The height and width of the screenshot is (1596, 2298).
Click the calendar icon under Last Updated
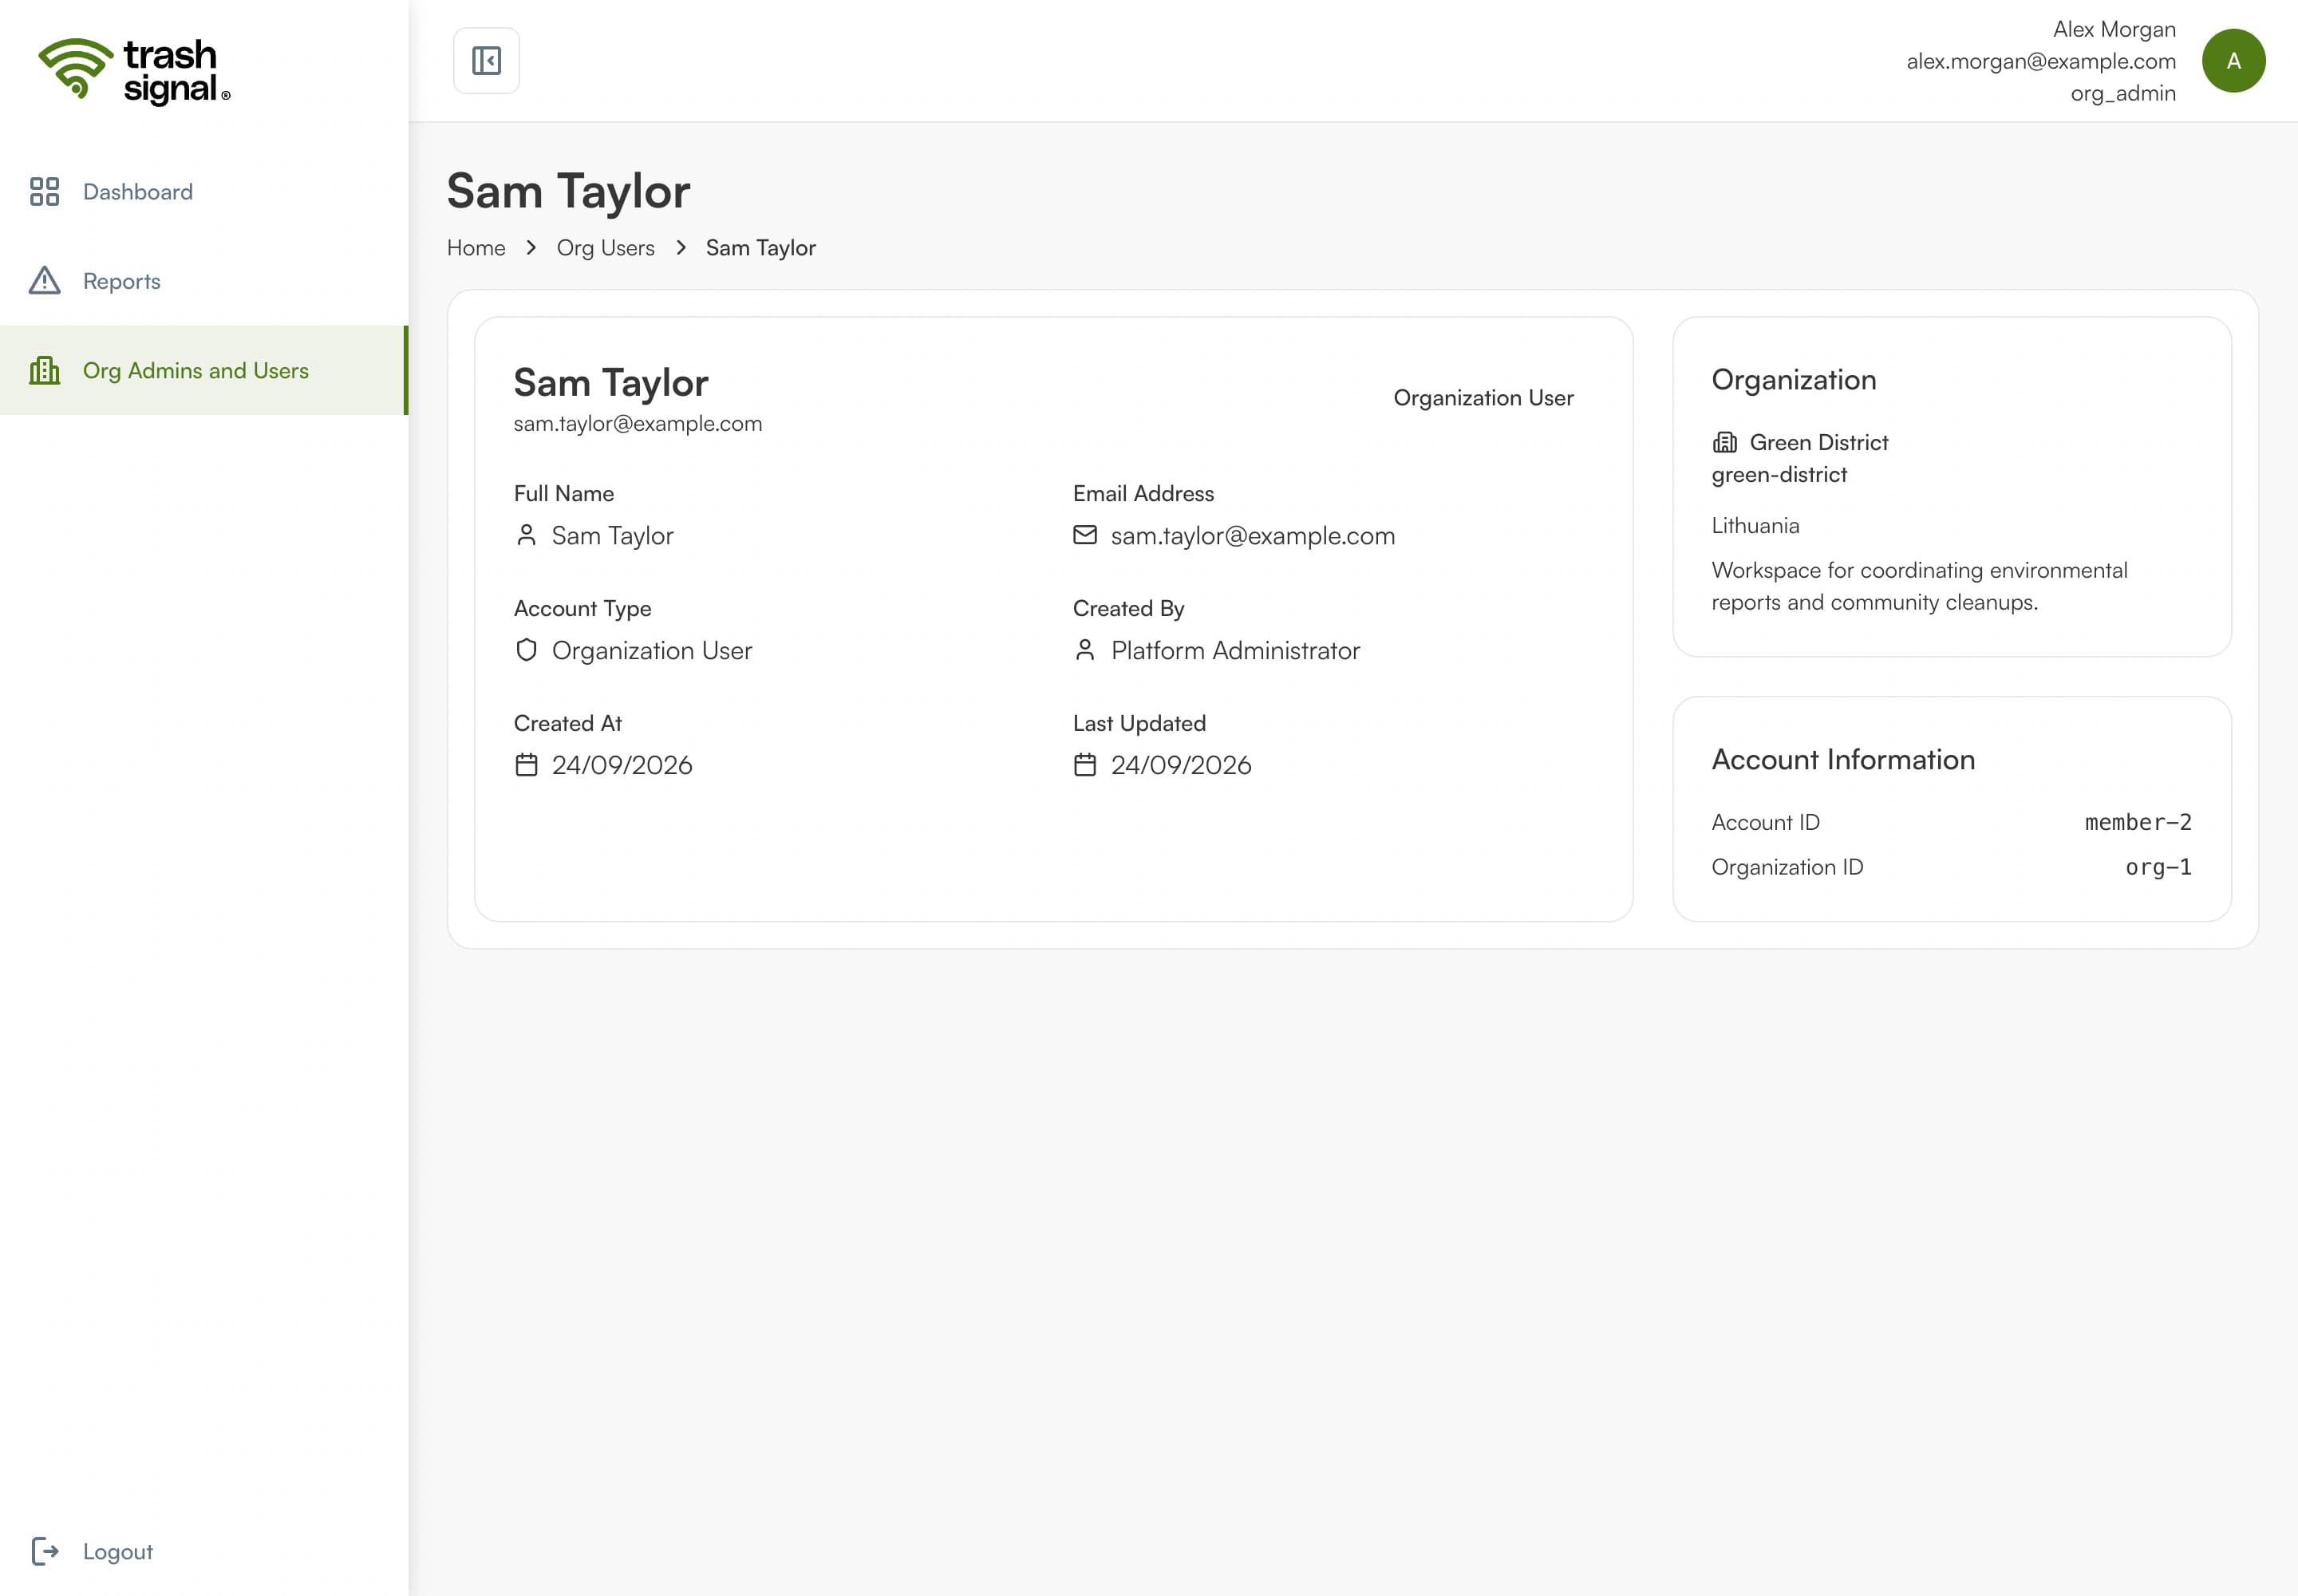(x=1085, y=765)
